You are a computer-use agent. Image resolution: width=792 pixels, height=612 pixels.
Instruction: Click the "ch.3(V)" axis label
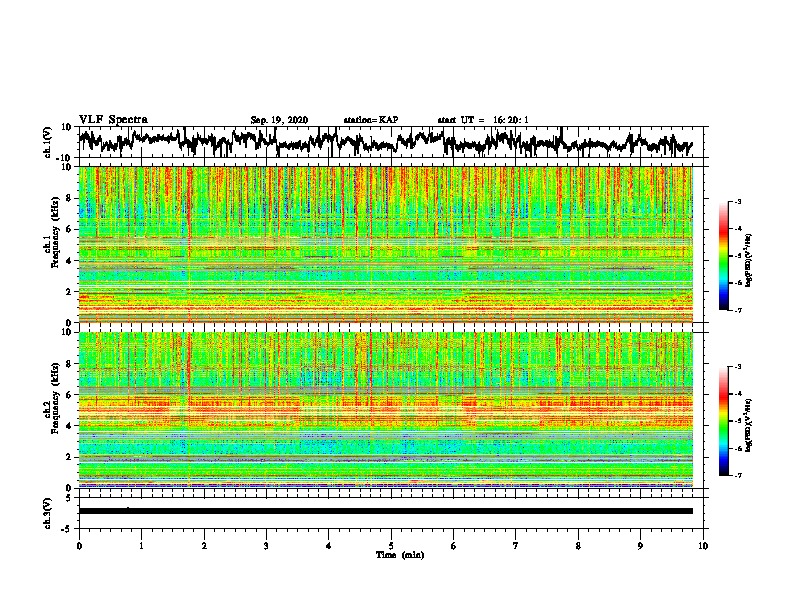[x=47, y=513]
